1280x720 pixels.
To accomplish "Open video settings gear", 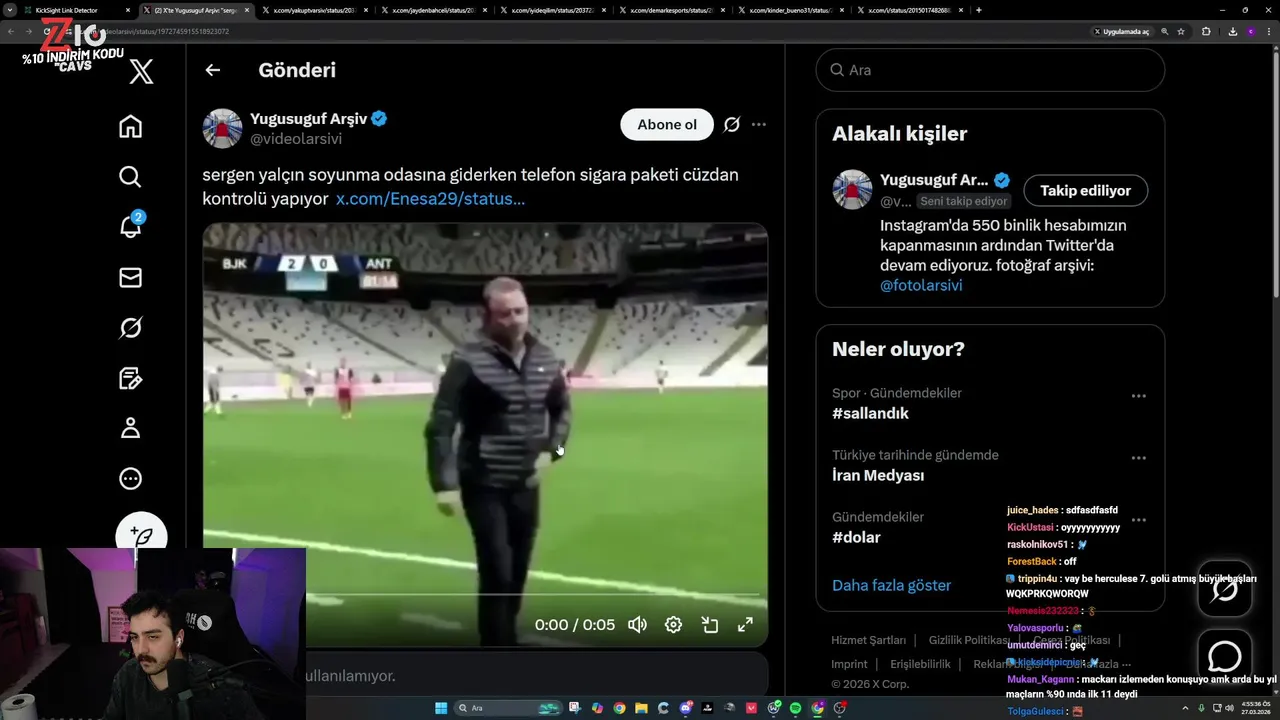I will click(673, 625).
